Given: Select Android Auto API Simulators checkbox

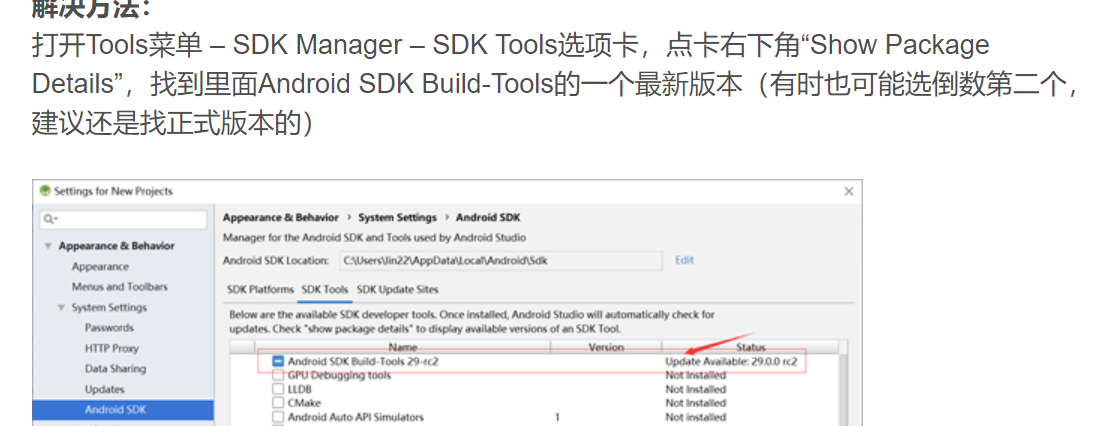Looking at the screenshot, I should tap(278, 417).
